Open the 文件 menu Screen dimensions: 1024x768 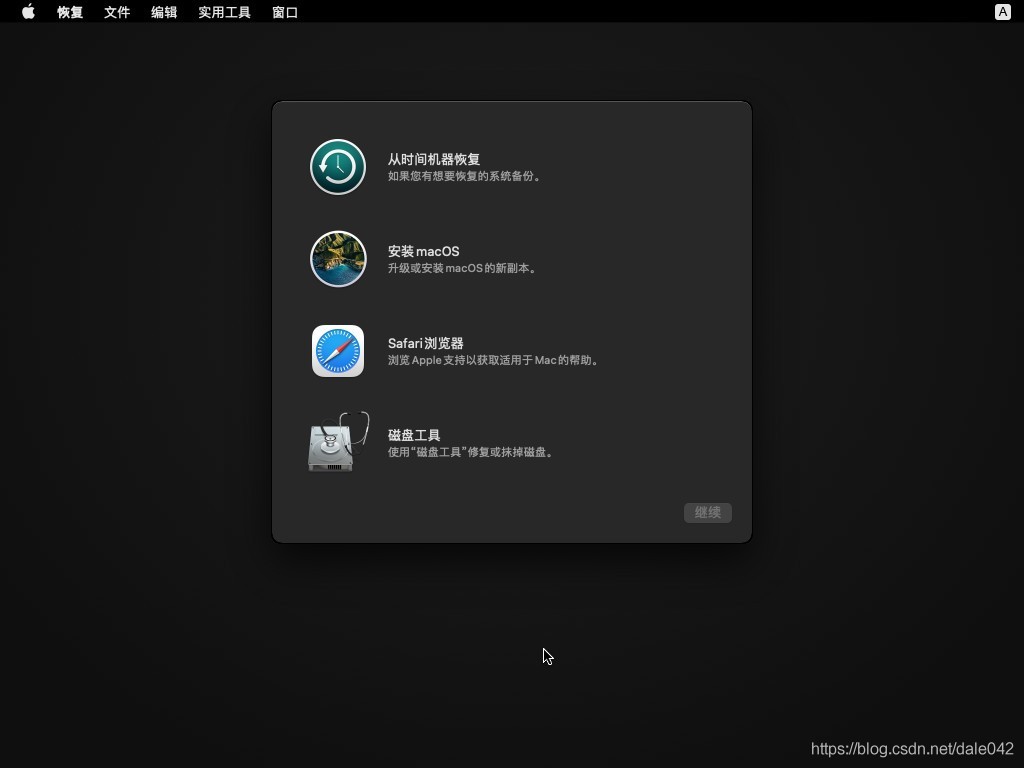117,12
